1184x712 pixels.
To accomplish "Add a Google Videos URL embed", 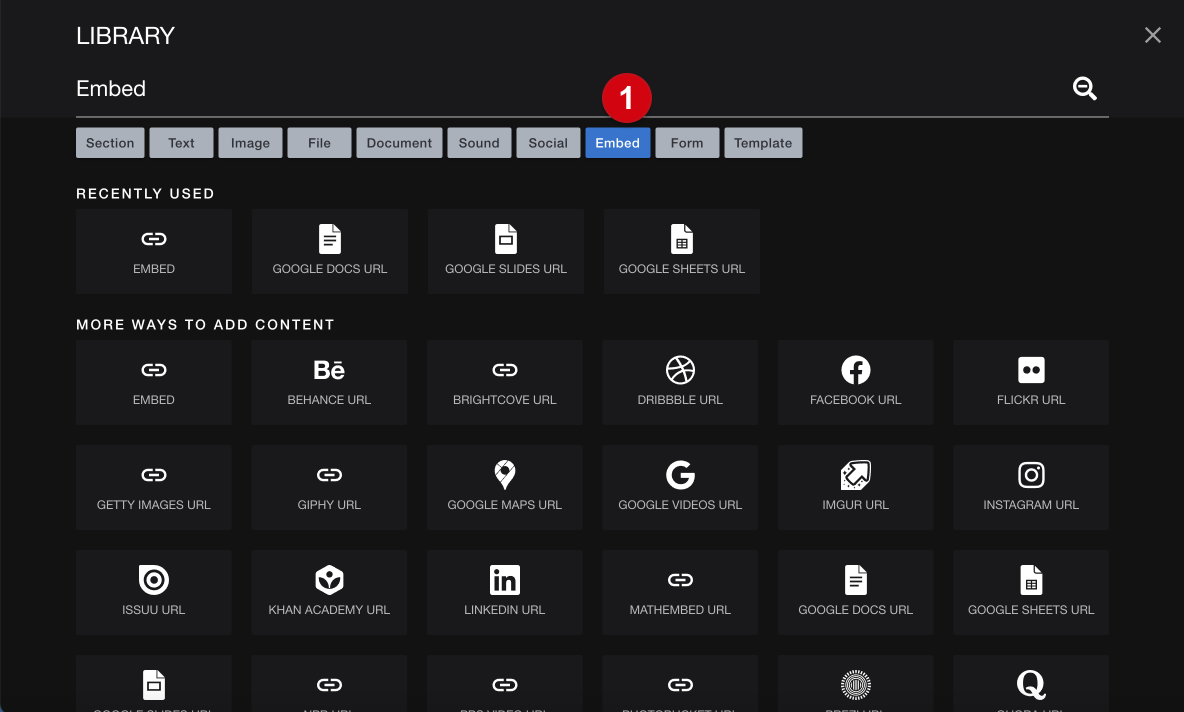I will click(x=680, y=487).
